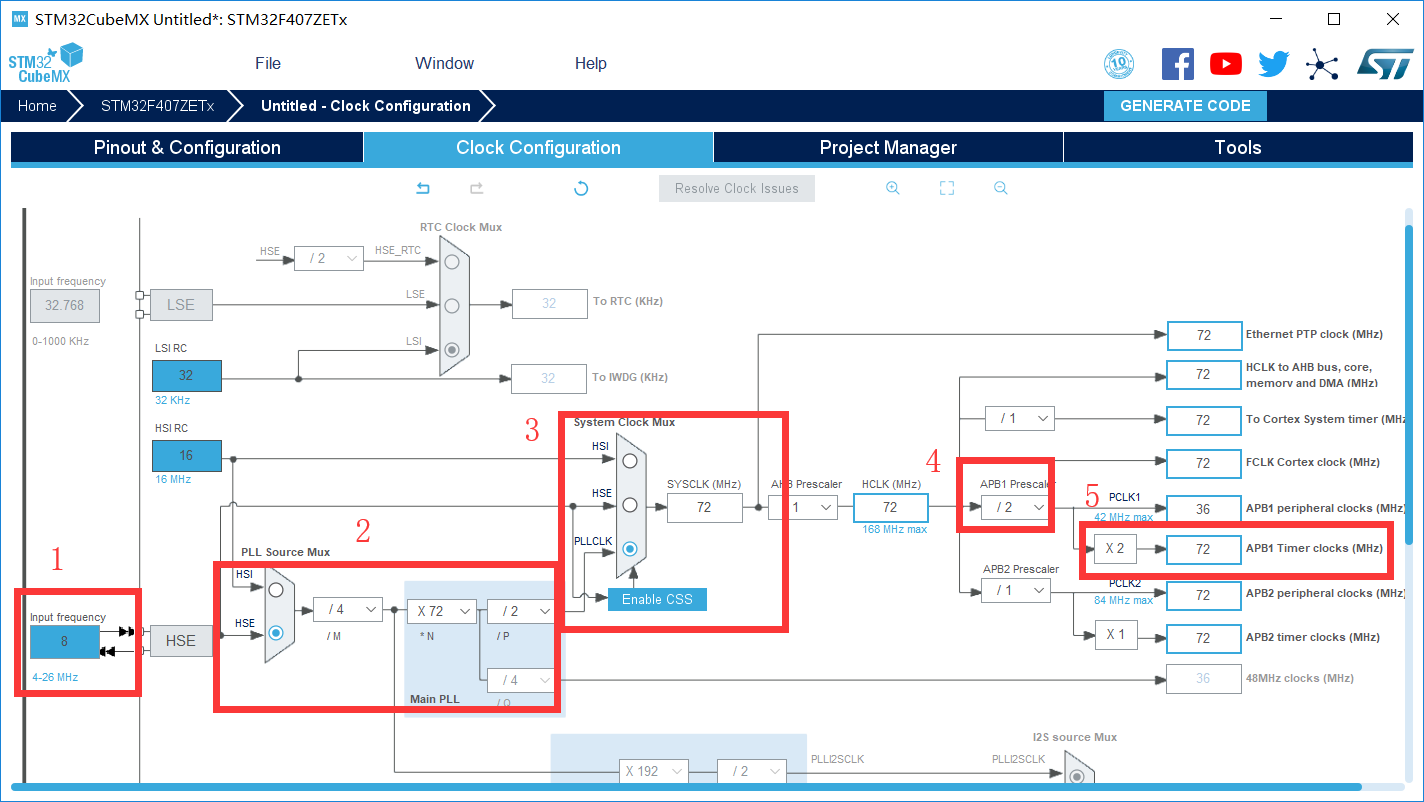Click the GENERATE CODE button
1424x802 pixels.
pos(1185,106)
